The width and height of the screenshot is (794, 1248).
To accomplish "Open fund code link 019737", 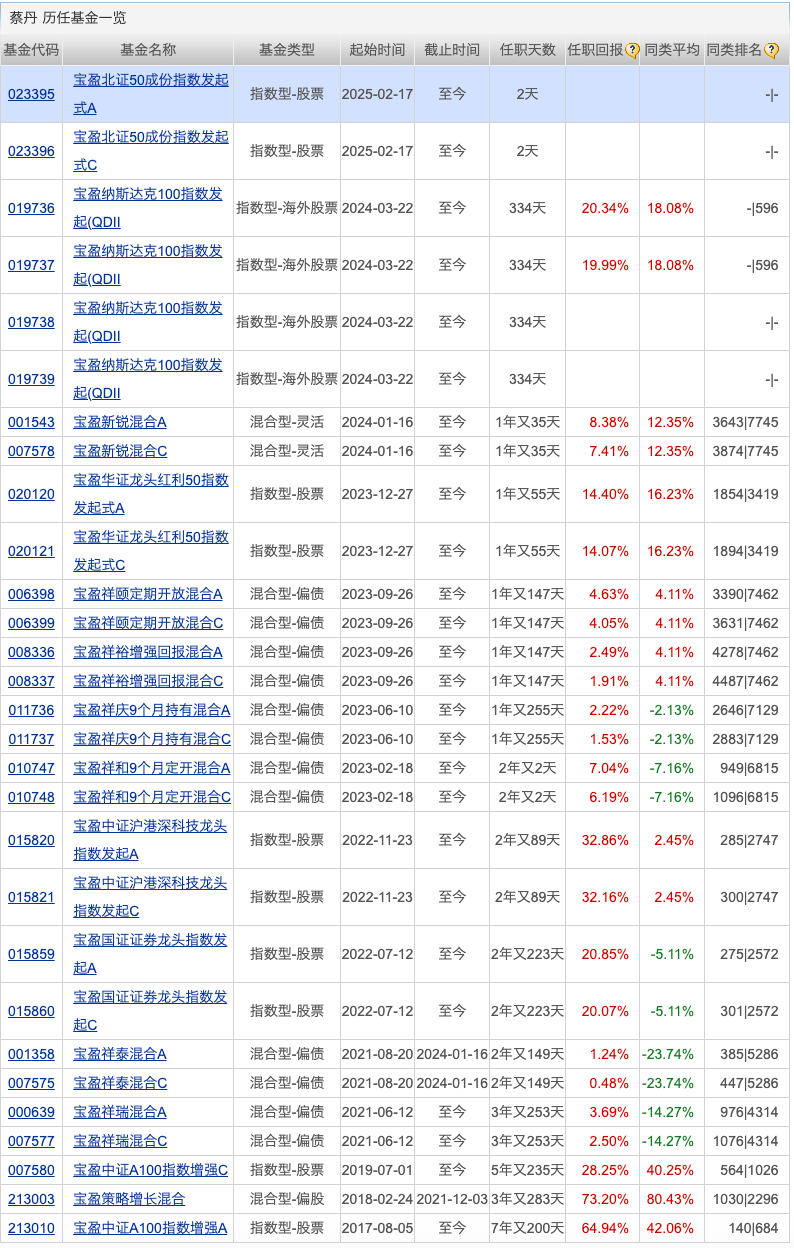I will (x=31, y=265).
